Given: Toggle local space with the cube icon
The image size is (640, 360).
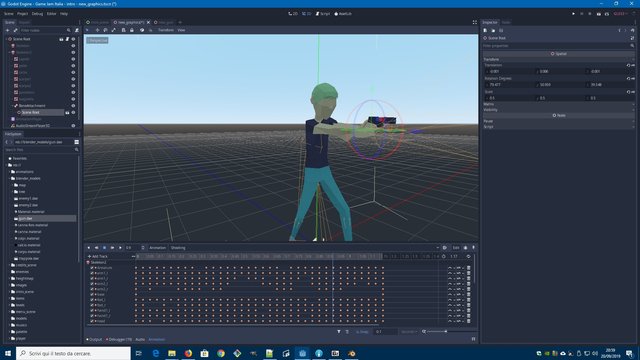Looking at the screenshot, I should (142, 30).
